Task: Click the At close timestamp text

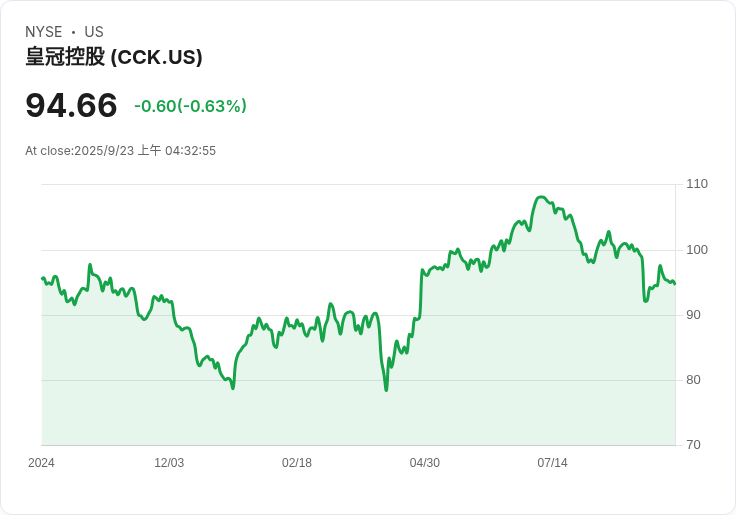Action: click(x=120, y=151)
